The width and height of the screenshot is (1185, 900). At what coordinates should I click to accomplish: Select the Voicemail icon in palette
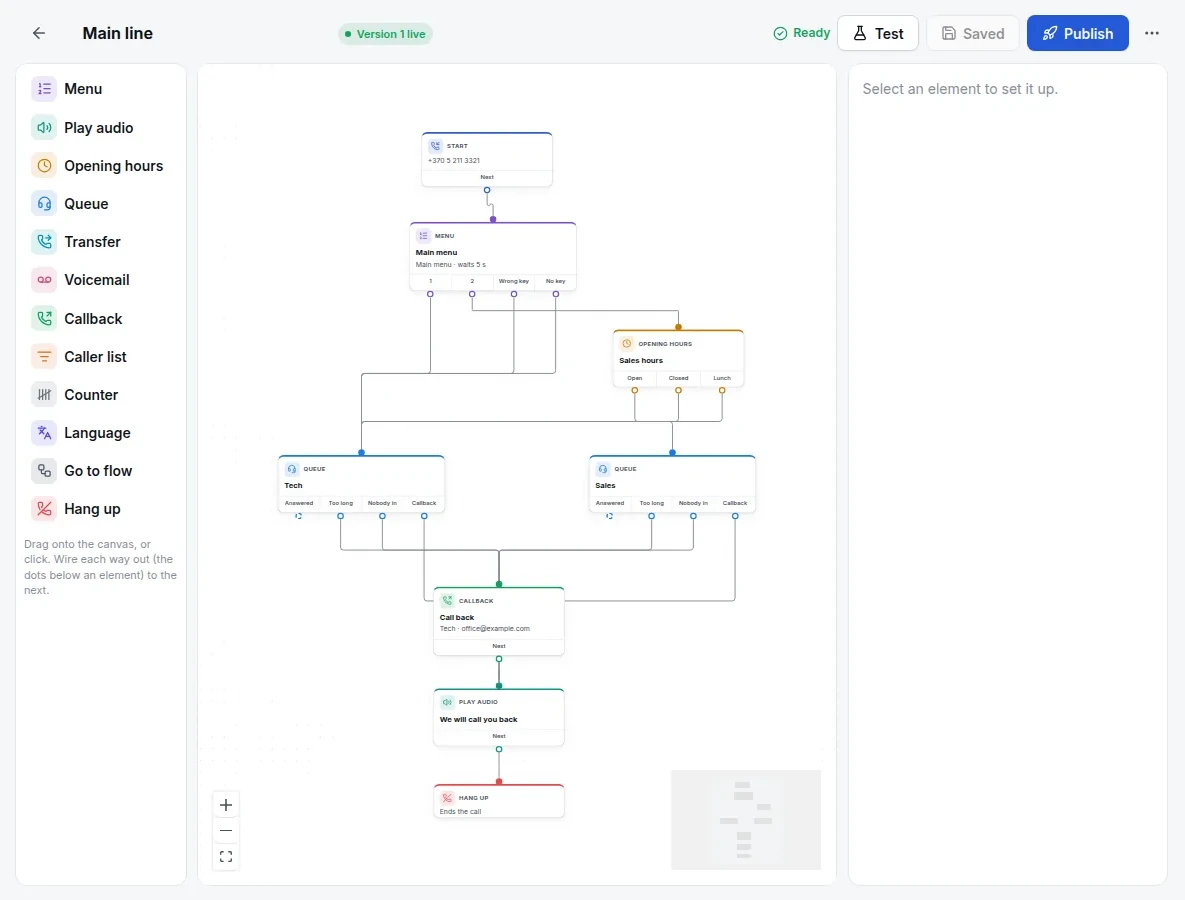click(x=45, y=280)
